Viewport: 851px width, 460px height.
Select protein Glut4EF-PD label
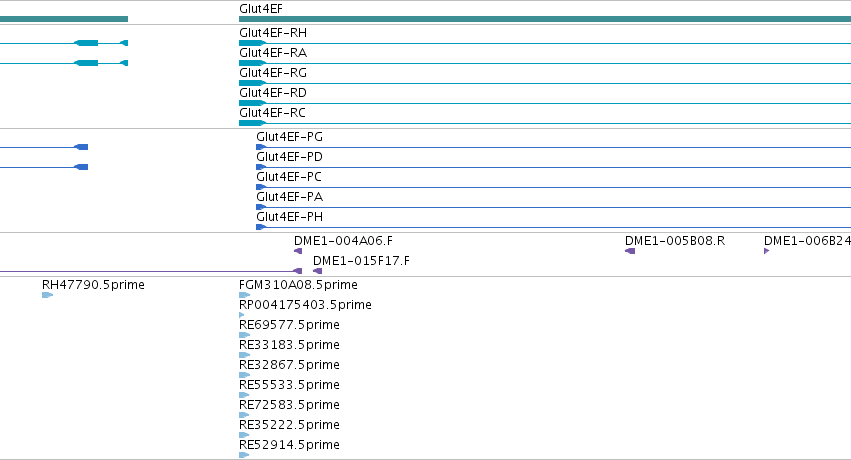click(289, 157)
